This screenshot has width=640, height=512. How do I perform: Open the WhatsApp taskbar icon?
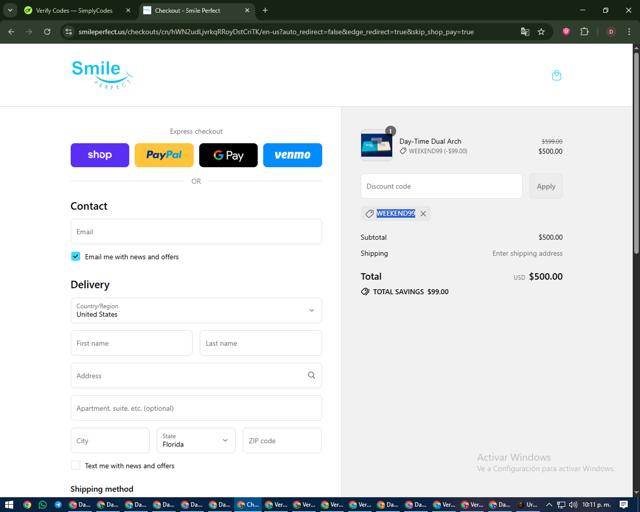coord(42,505)
